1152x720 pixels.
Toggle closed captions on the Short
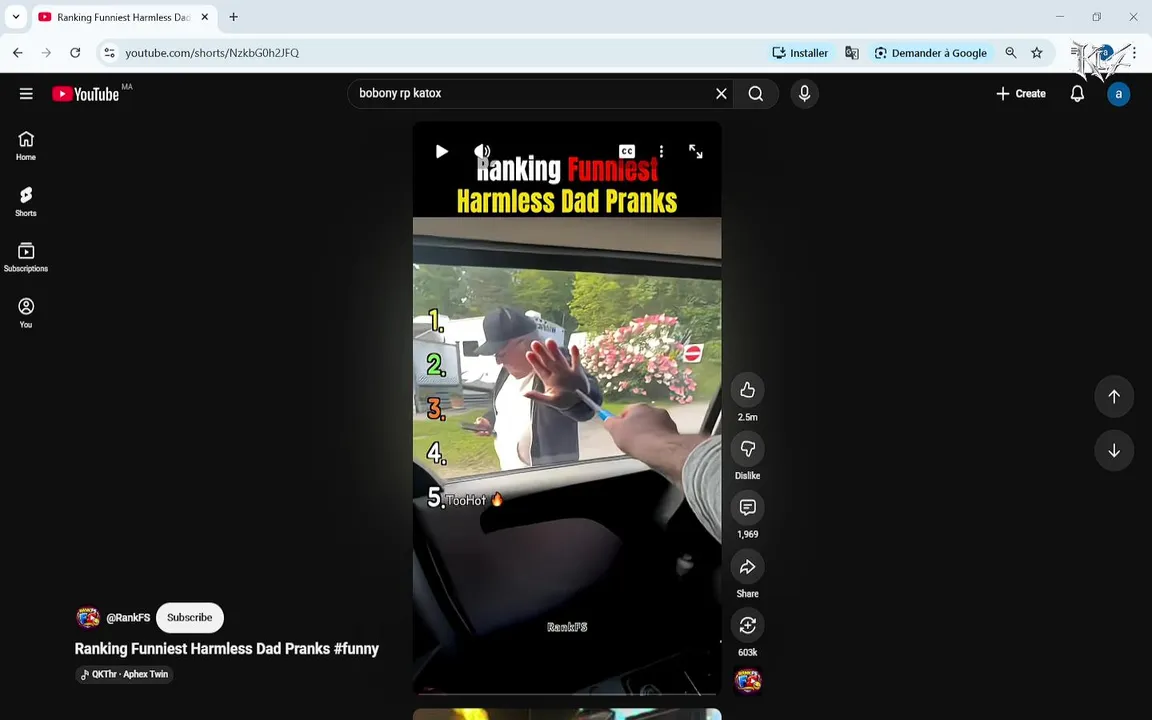(627, 151)
